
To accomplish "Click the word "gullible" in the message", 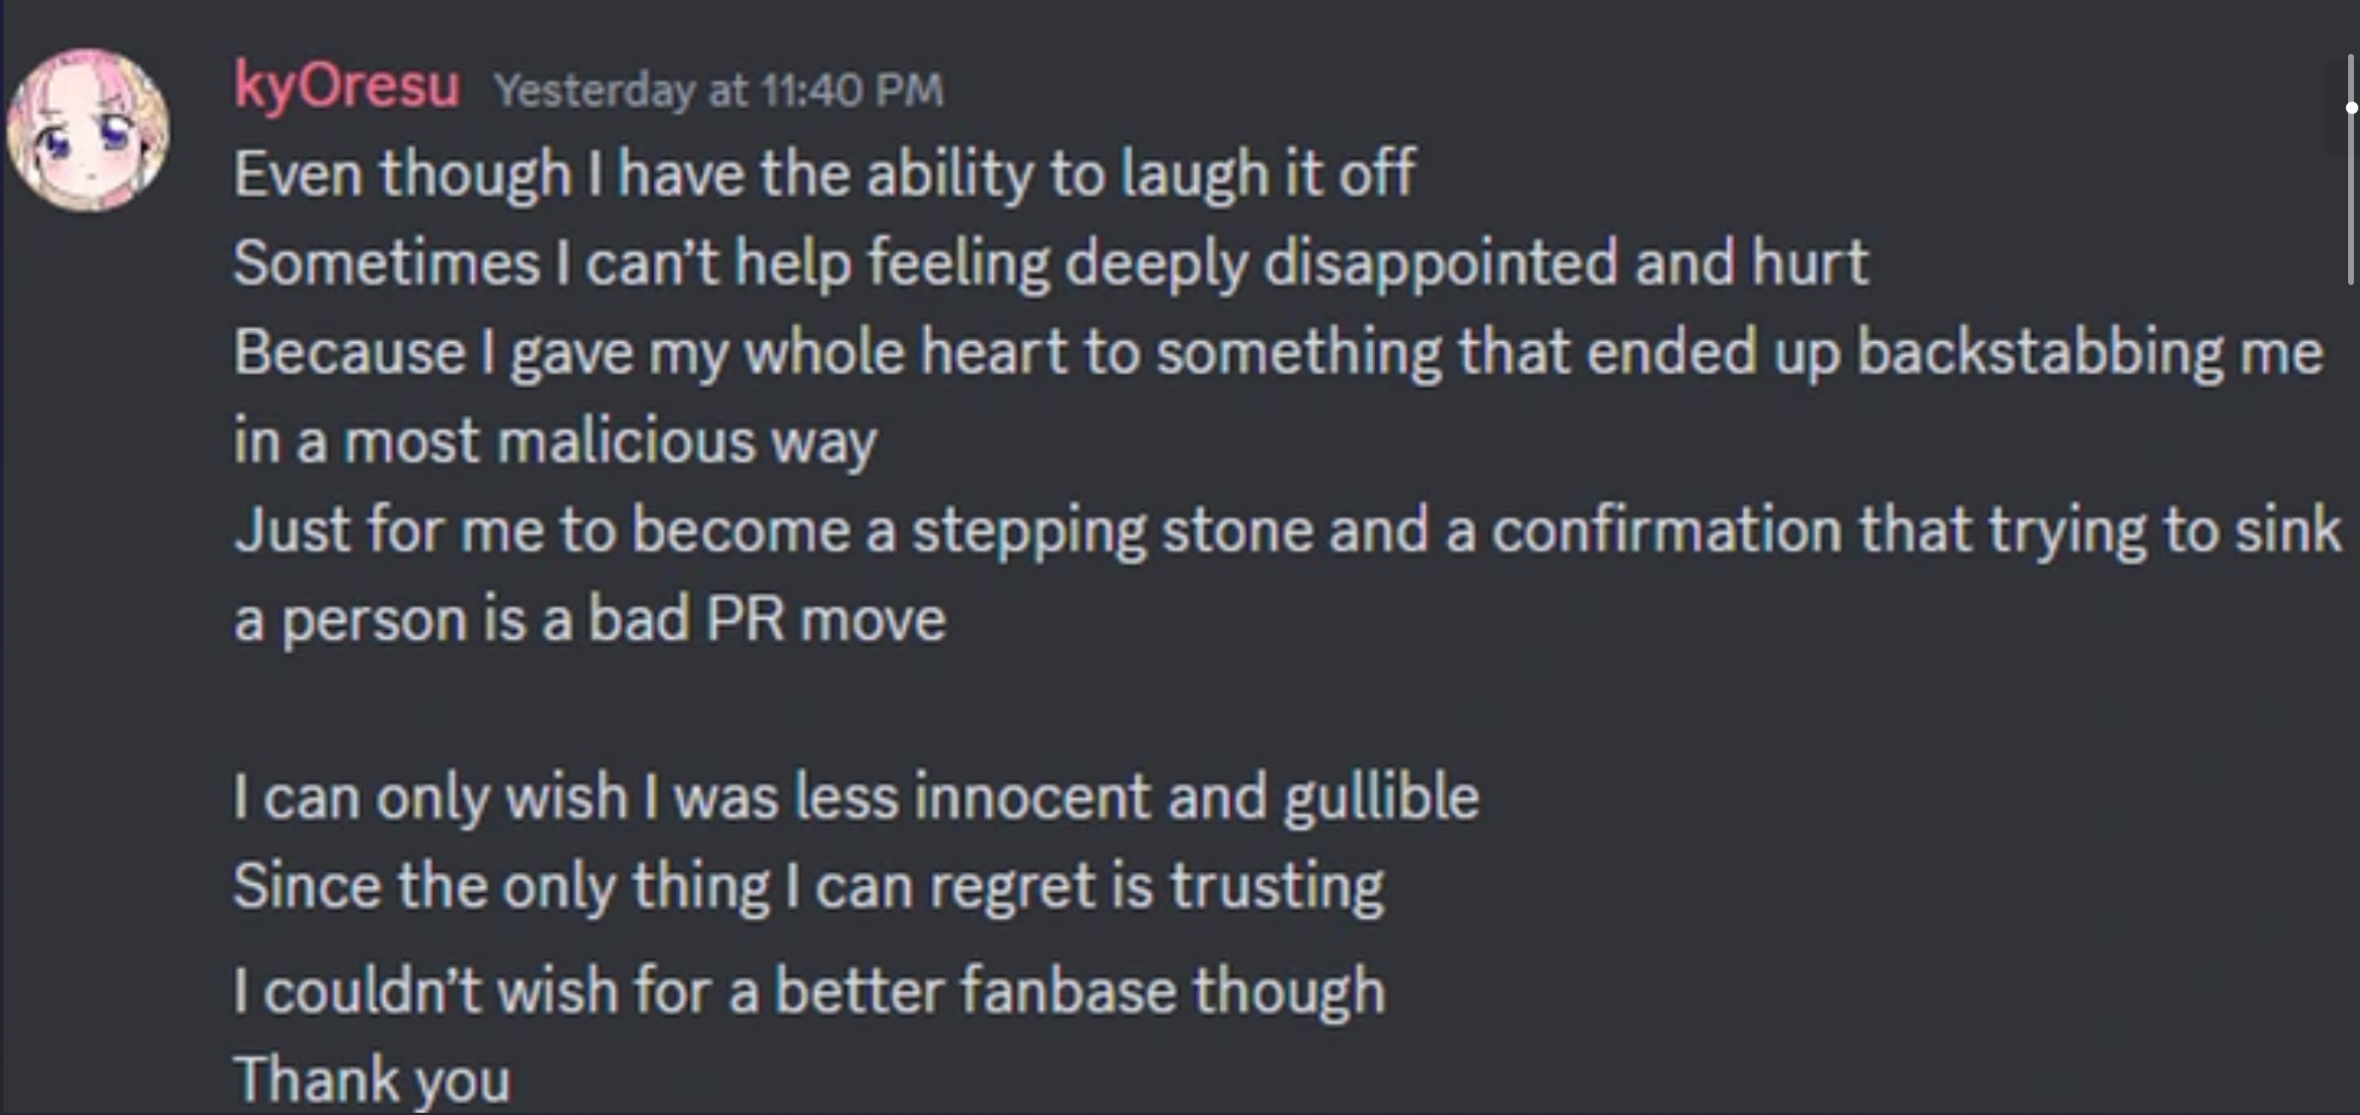I will pyautogui.click(x=1380, y=797).
